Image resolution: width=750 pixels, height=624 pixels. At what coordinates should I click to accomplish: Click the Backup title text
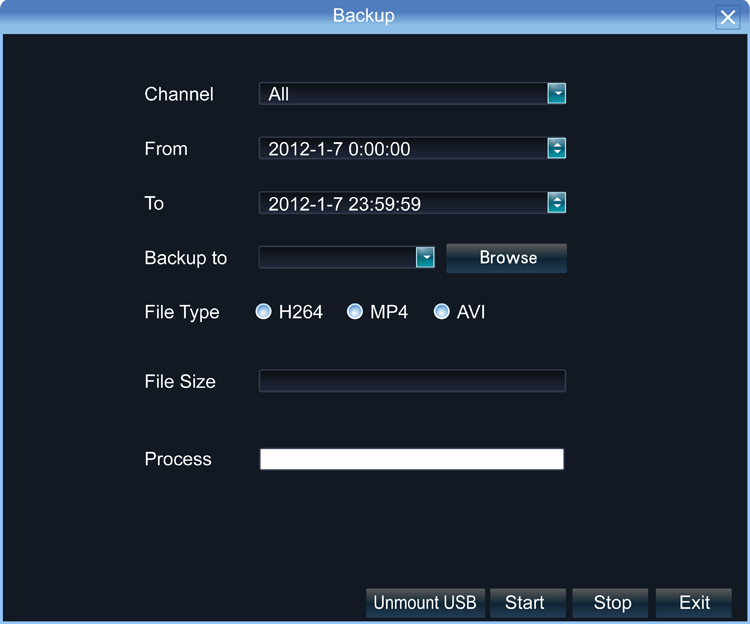(x=364, y=16)
